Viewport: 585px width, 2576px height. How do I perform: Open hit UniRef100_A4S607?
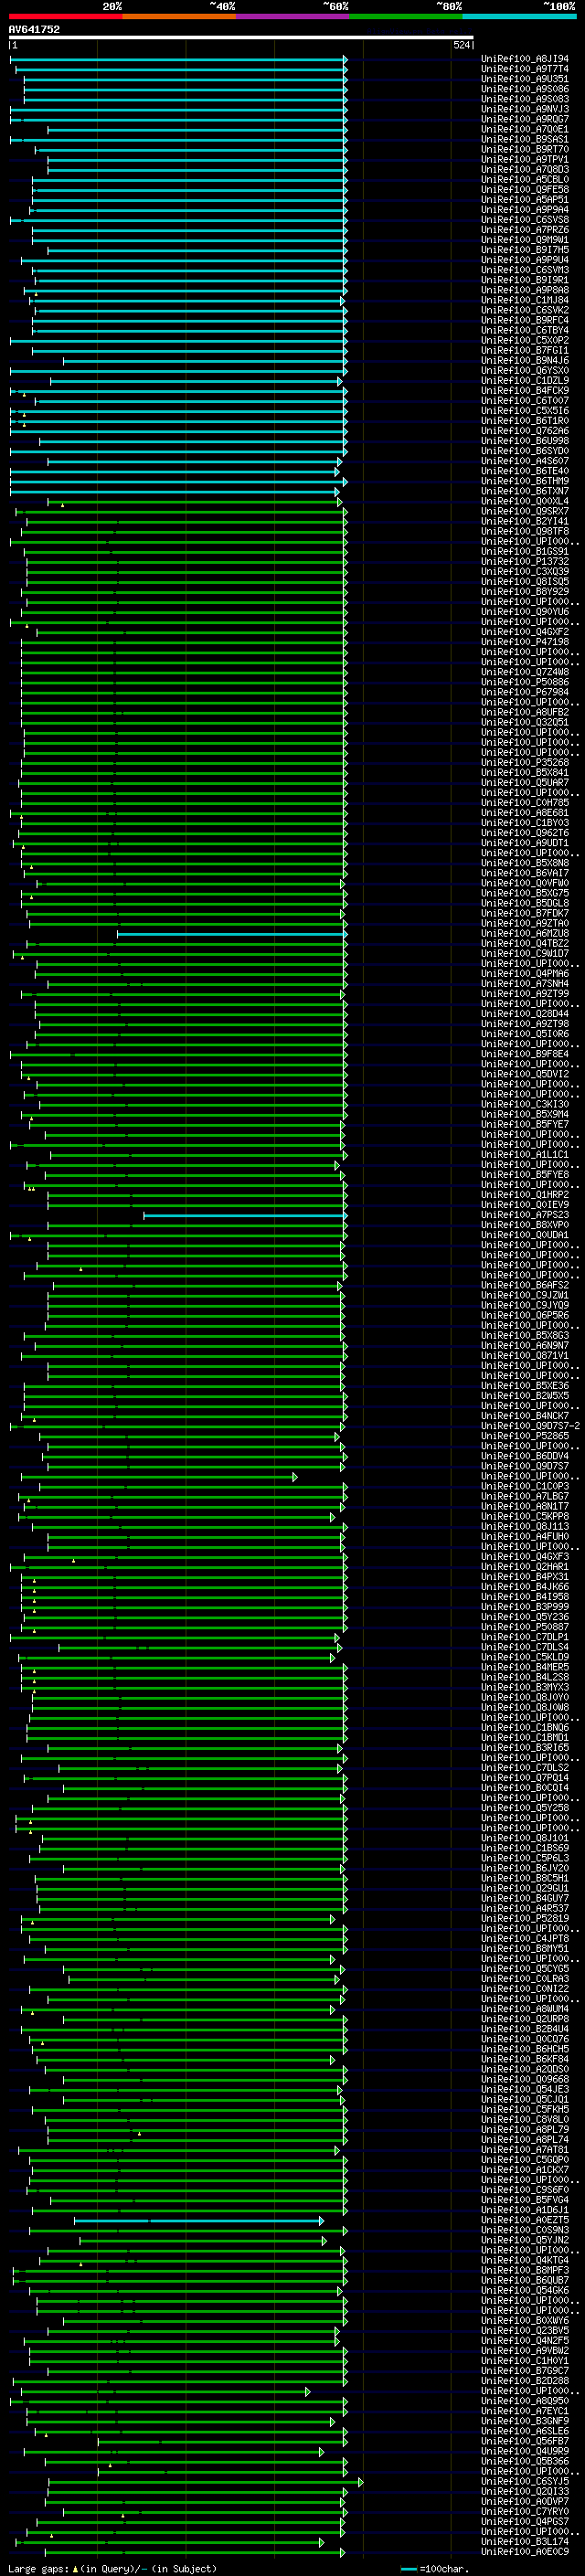coord(524,461)
